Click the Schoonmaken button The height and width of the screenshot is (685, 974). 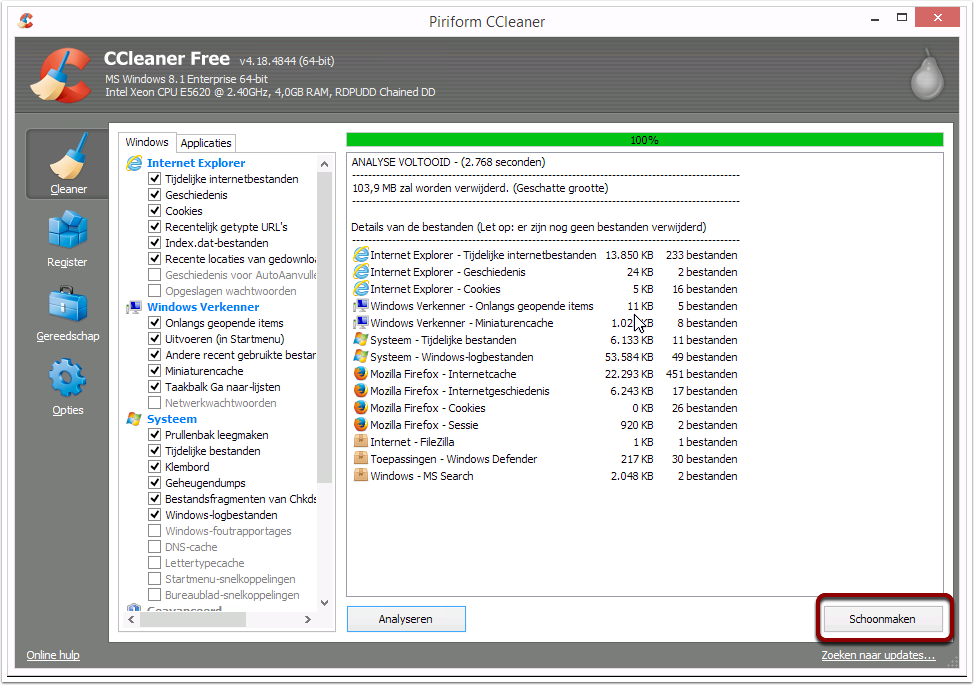[x=882, y=619]
